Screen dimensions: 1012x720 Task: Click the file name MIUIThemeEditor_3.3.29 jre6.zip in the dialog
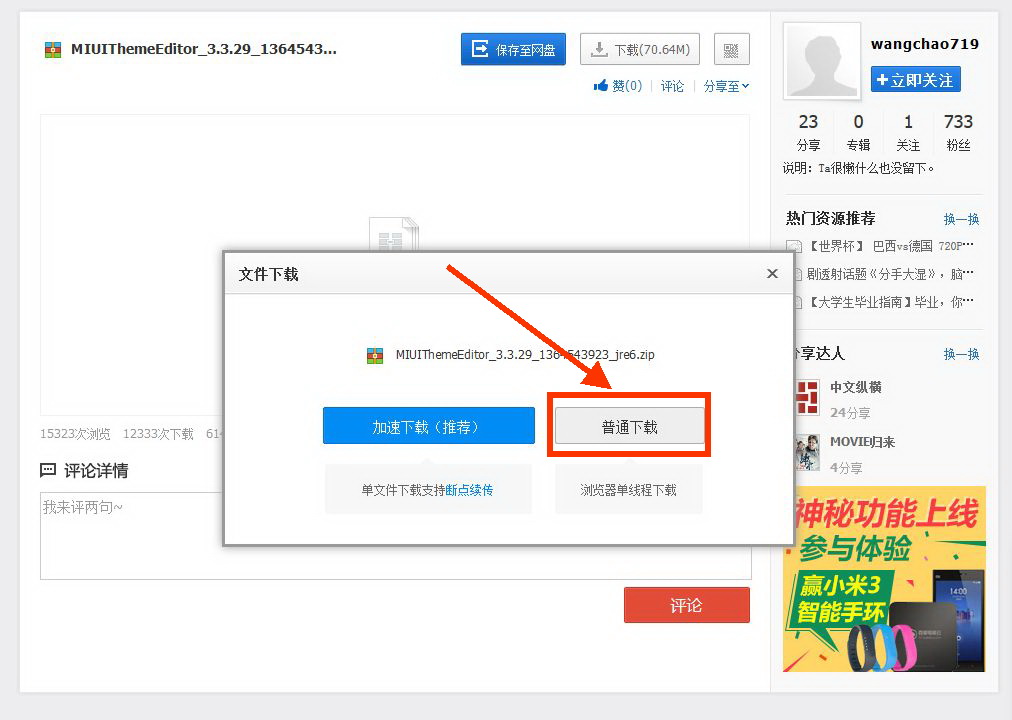tap(525, 355)
